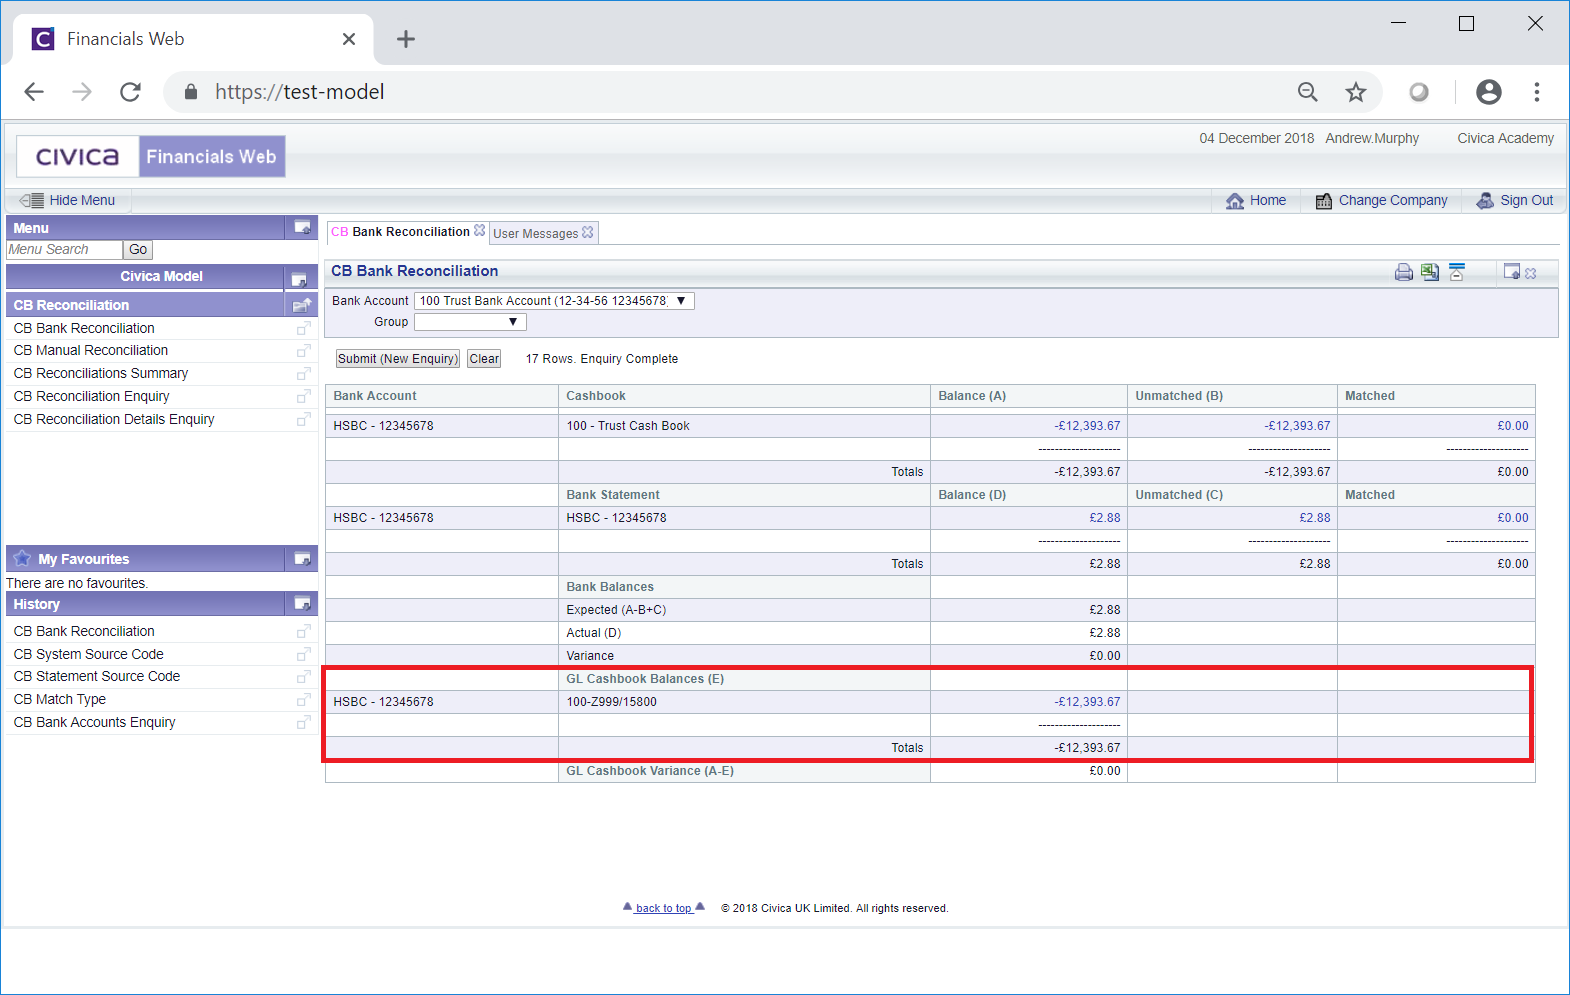Click Unmatched (B) value in Trust Cash Book row
1570x995 pixels.
(1297, 426)
